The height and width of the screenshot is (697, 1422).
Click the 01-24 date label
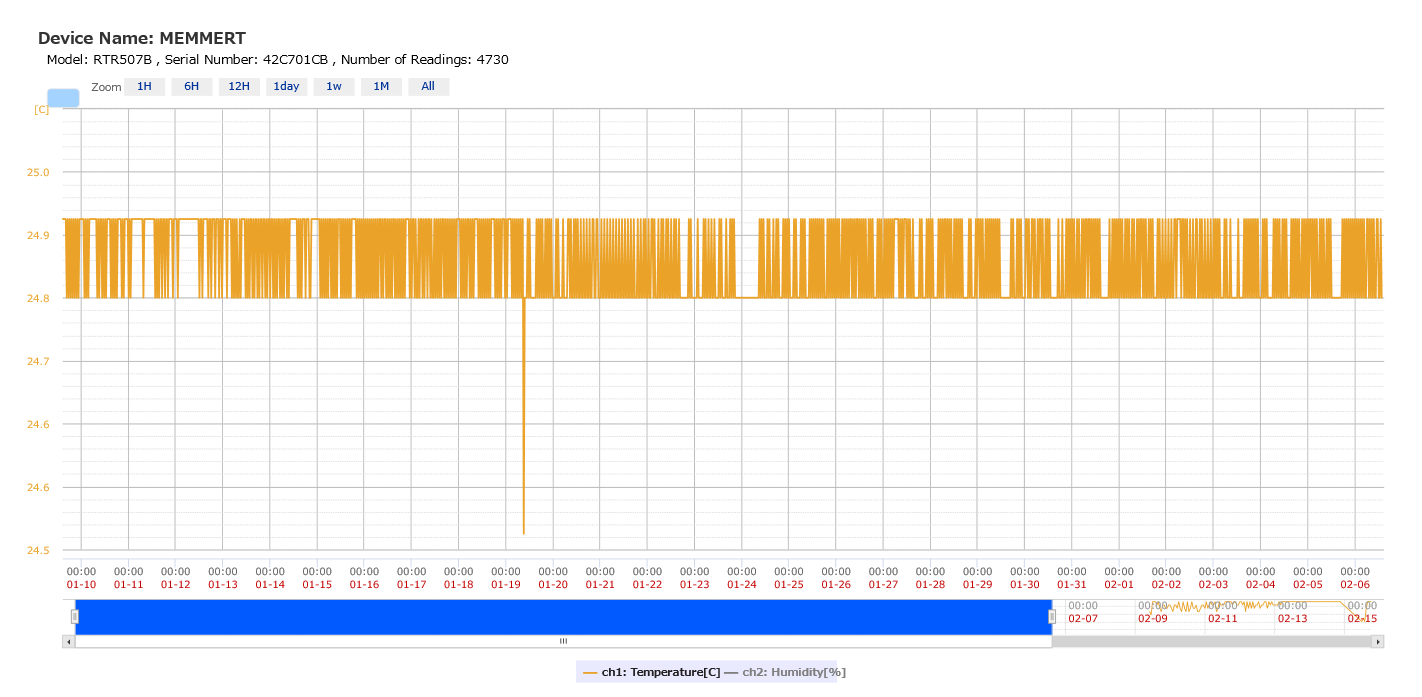coord(742,584)
